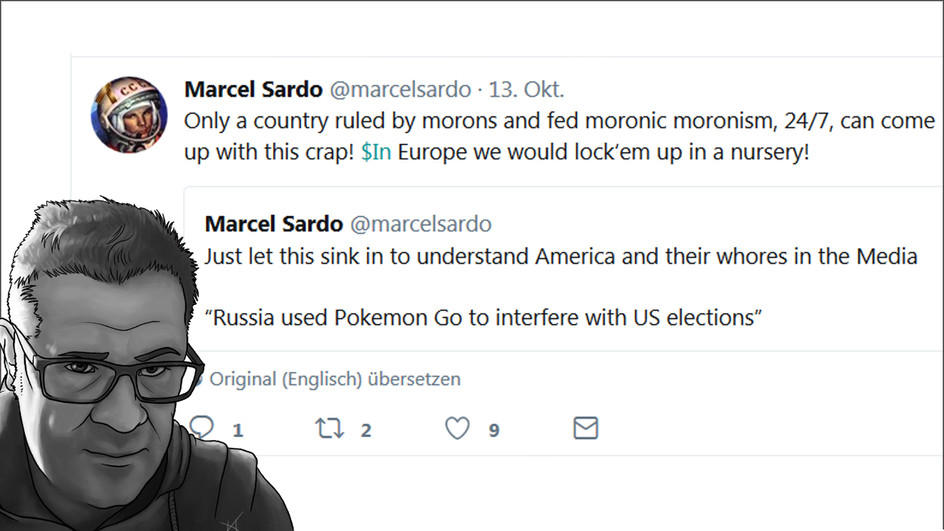Click the 'Only a country ruled by morons' line

coord(558,122)
